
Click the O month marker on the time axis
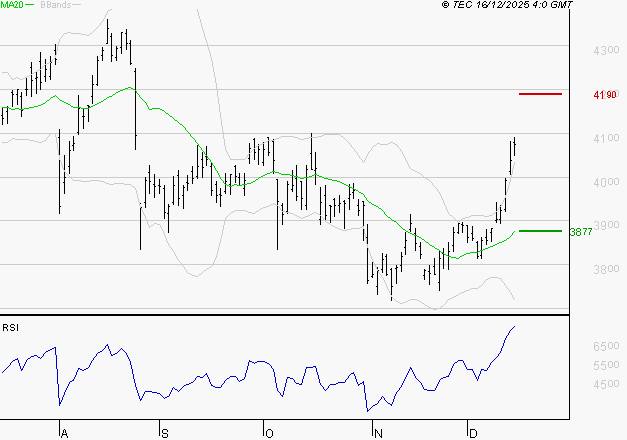(x=269, y=433)
